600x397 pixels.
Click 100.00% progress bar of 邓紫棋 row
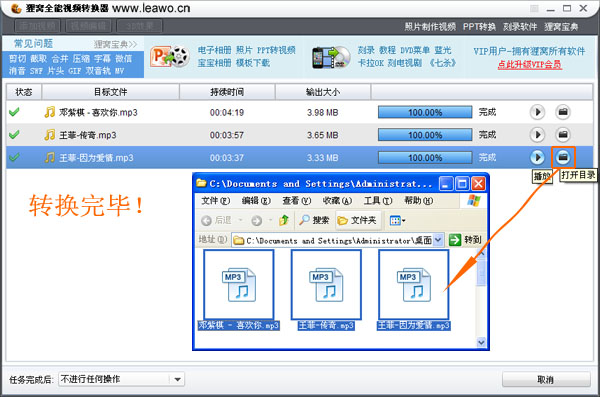click(x=425, y=112)
